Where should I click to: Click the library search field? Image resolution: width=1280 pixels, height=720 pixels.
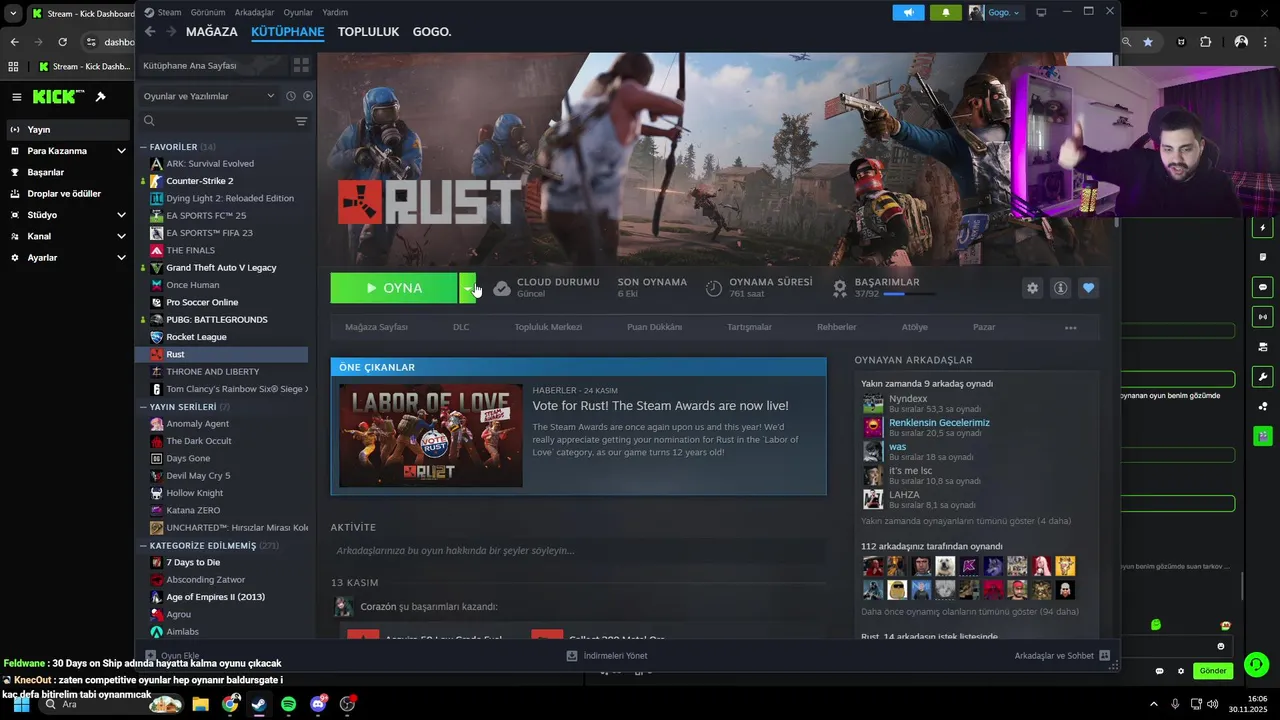pyautogui.click(x=215, y=121)
